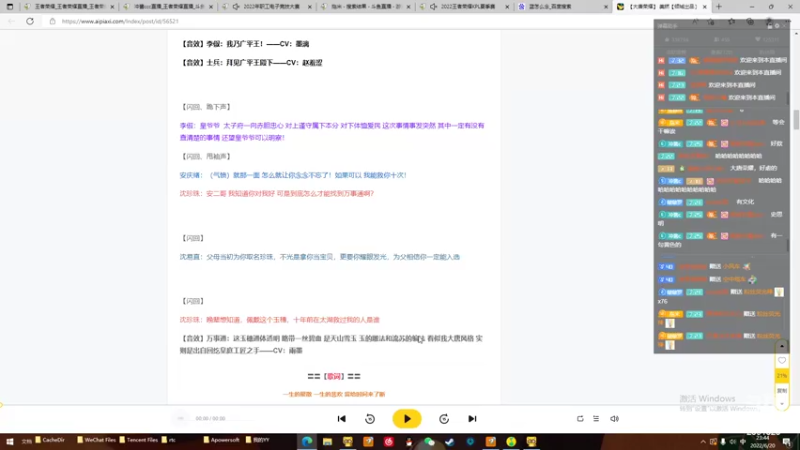The width and height of the screenshot is (800, 450).
Task: Open the WeChat Files folder on the taskbar
Action: 96,440
